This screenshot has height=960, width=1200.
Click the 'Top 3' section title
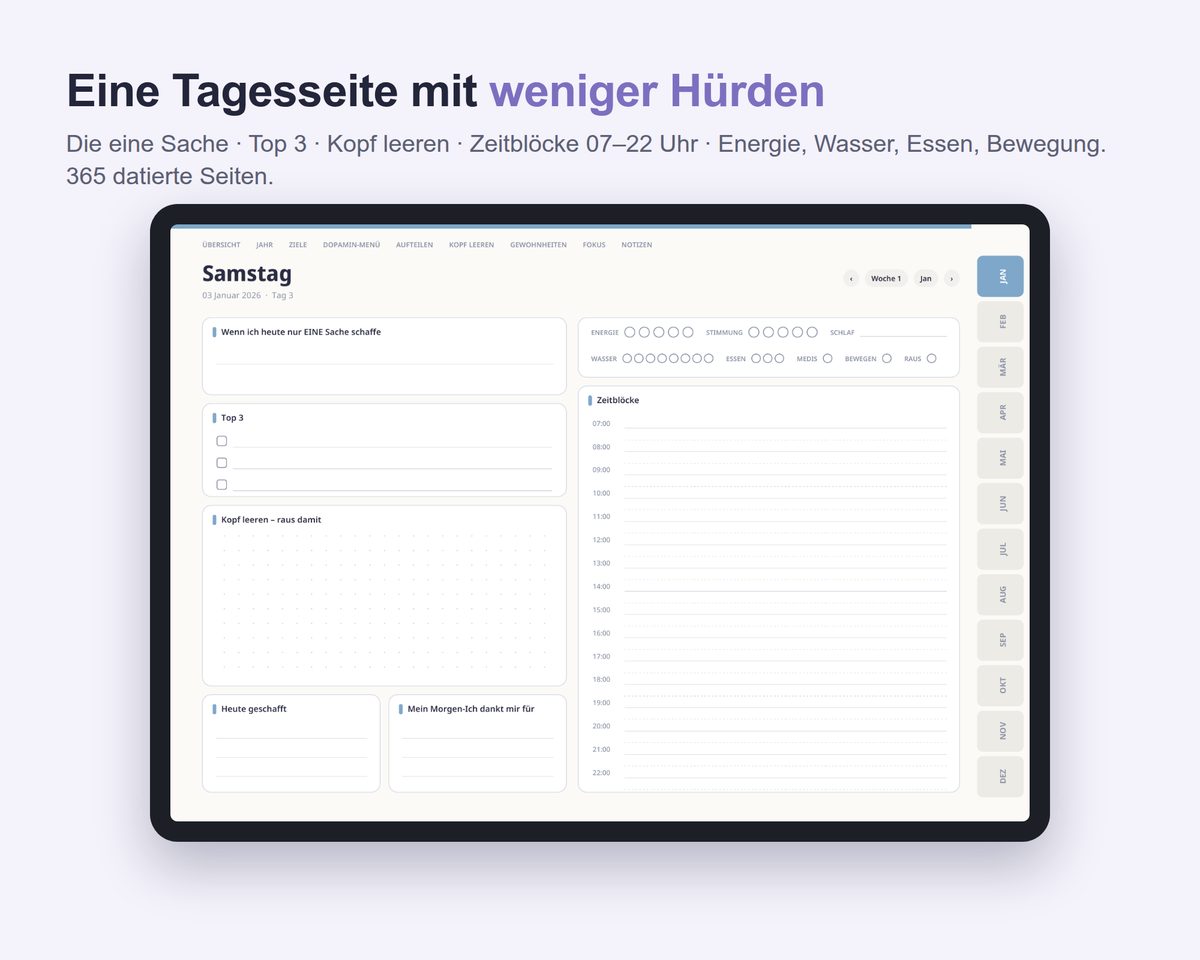click(232, 418)
